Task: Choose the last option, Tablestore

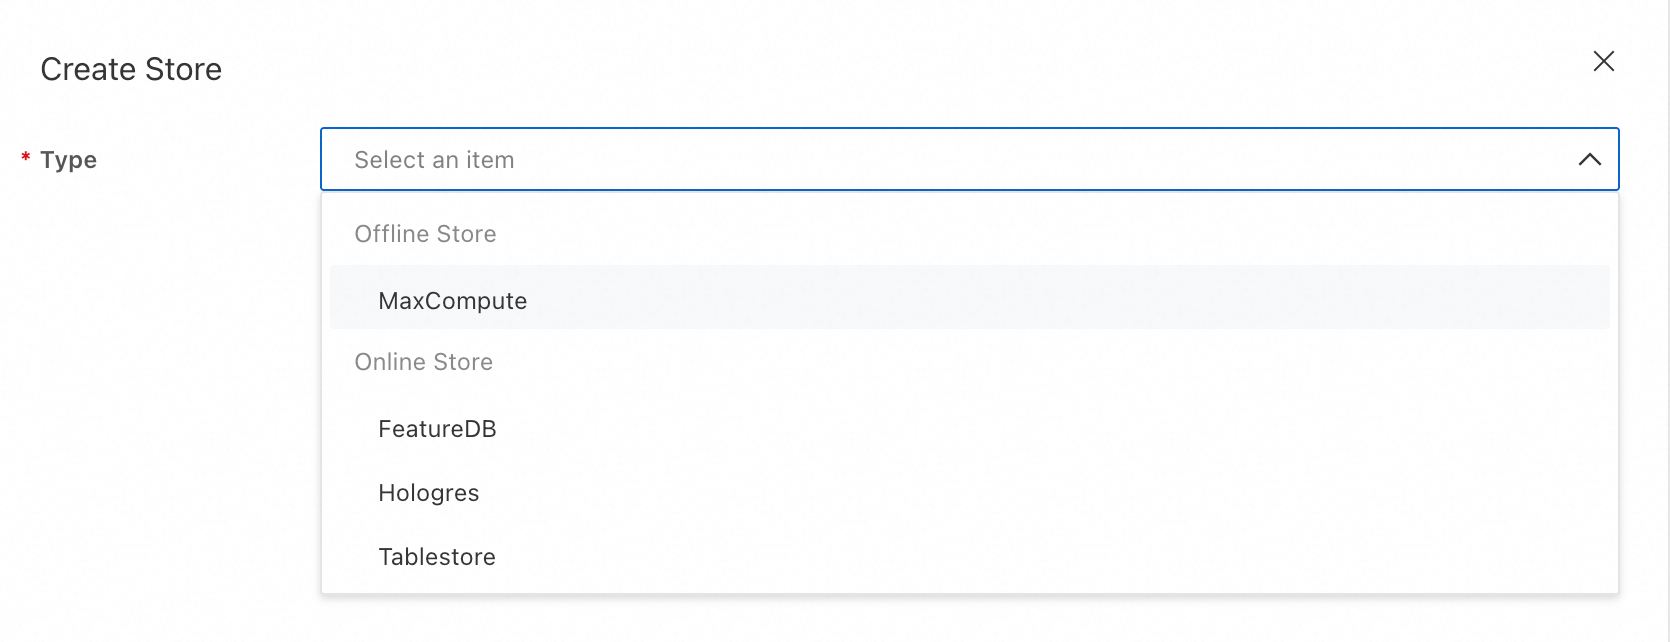Action: click(436, 557)
